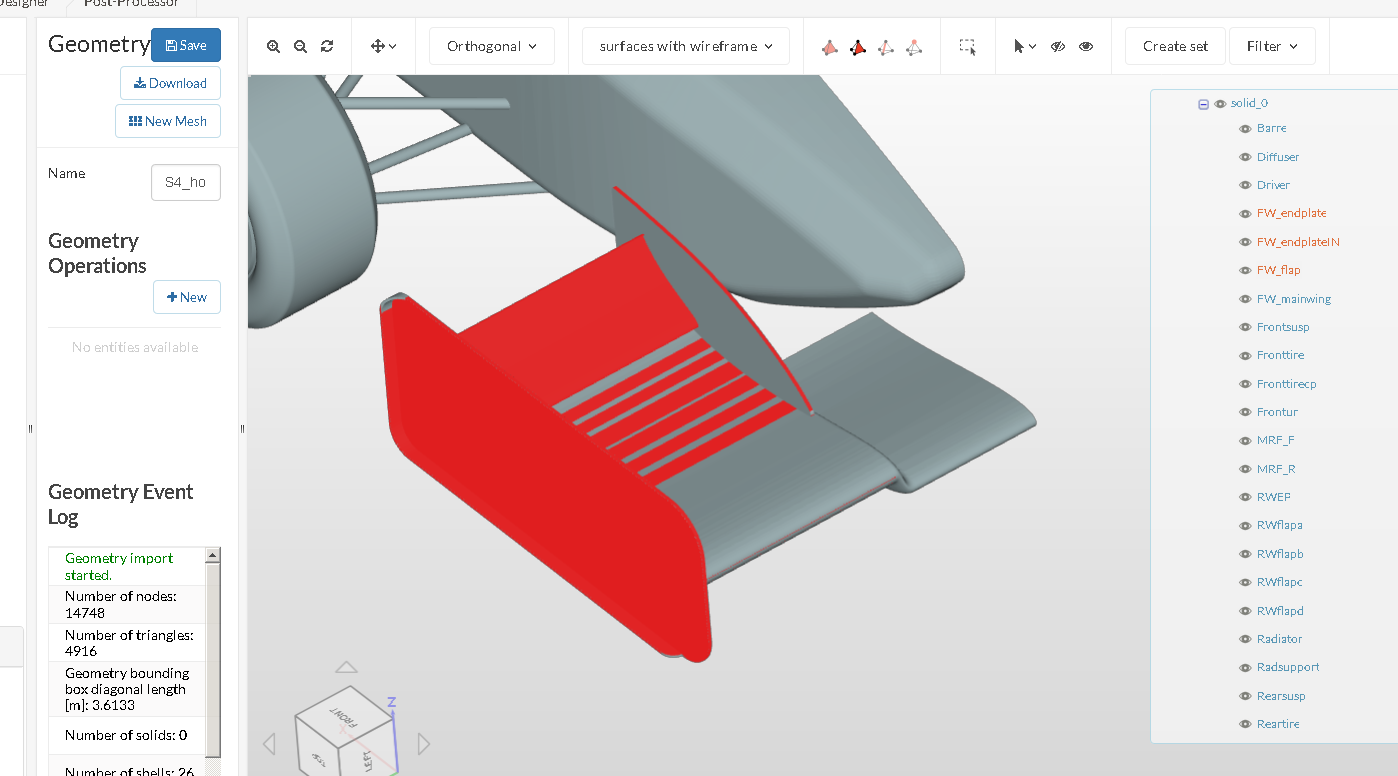Open the cursor pick mode dropdown

[1025, 46]
